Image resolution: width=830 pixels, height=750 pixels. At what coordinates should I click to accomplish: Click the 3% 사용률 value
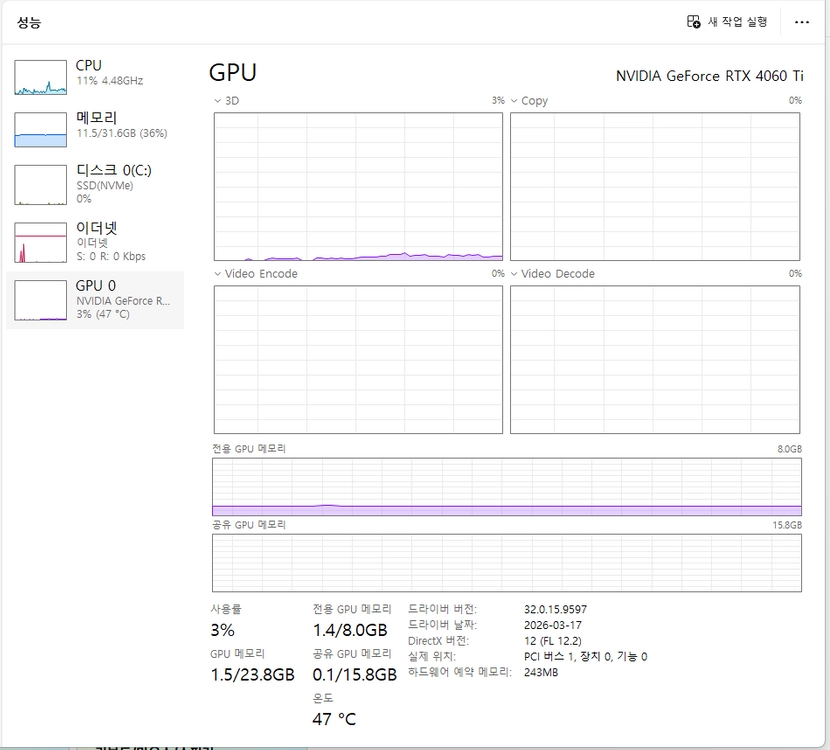(x=222, y=630)
